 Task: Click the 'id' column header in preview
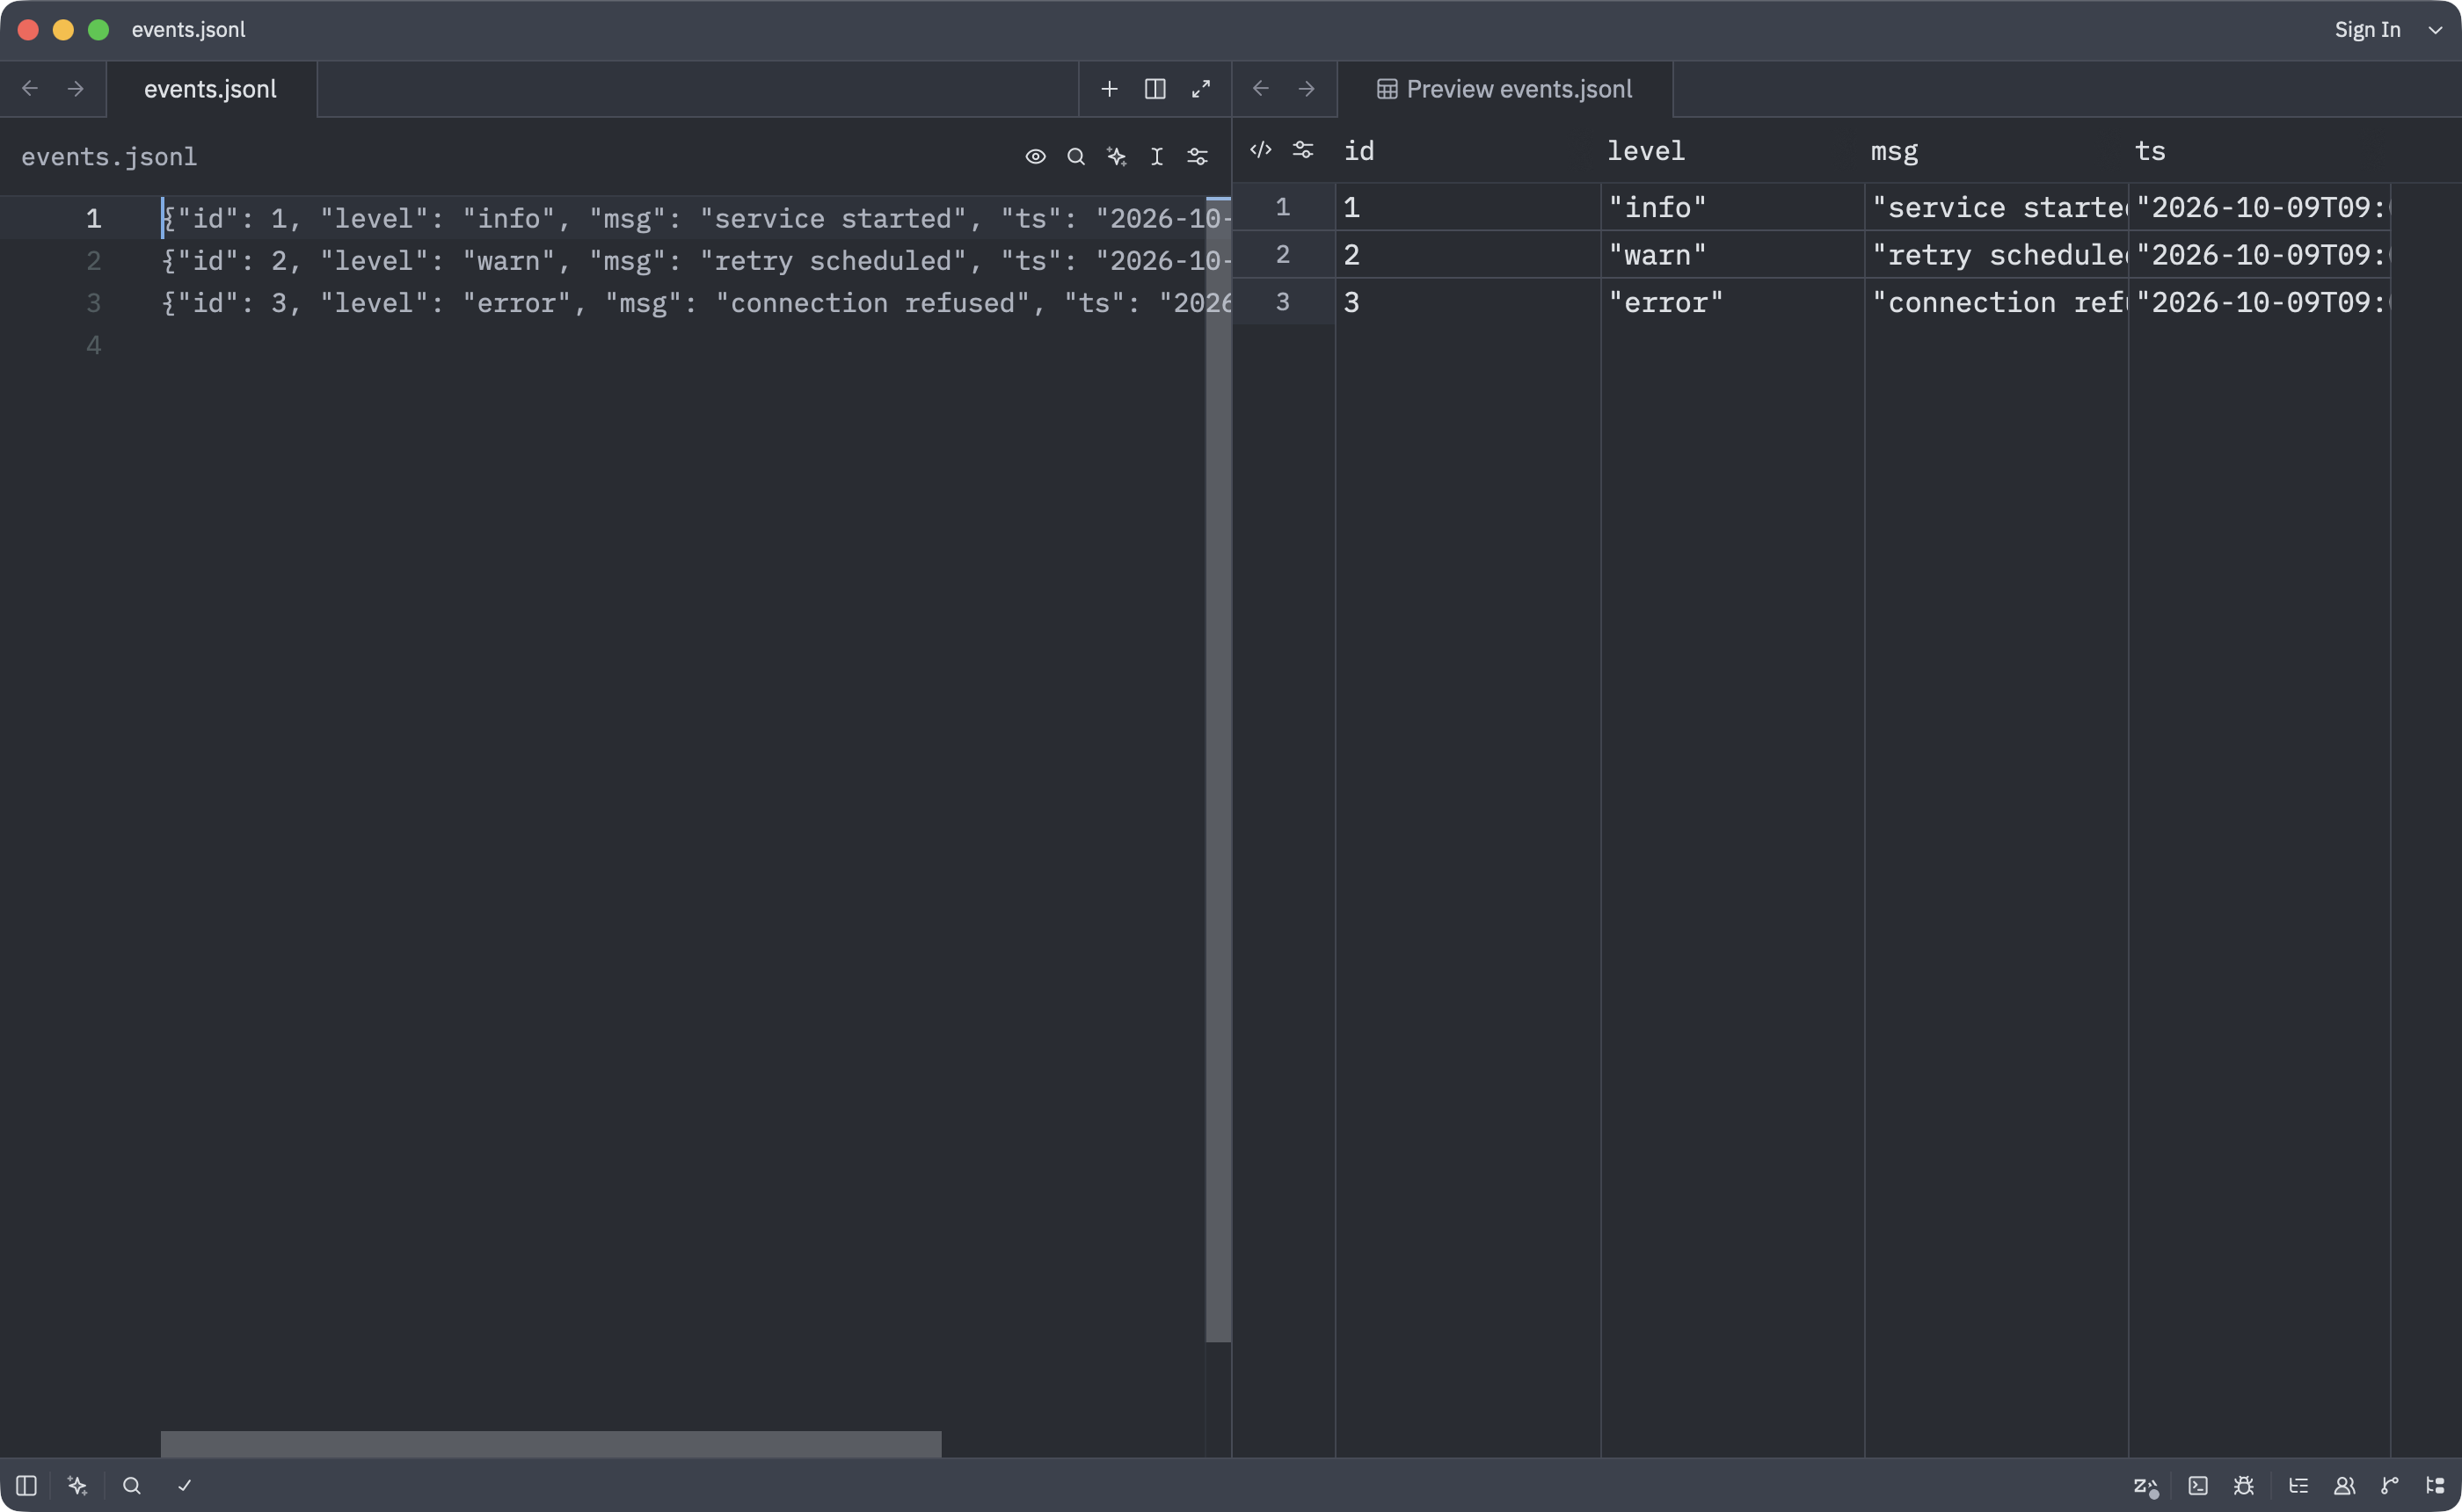(1359, 151)
